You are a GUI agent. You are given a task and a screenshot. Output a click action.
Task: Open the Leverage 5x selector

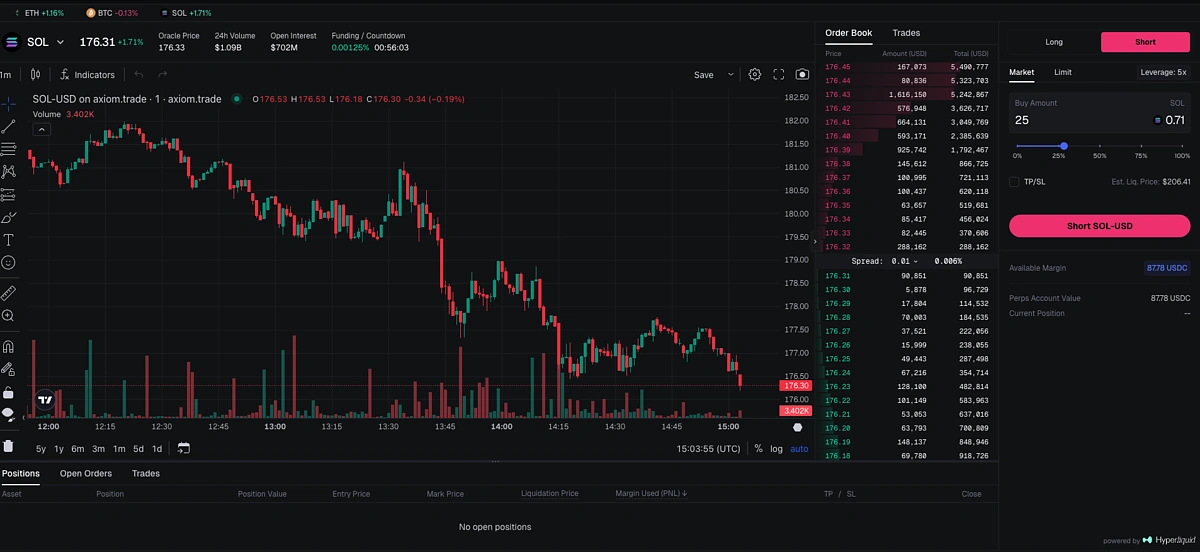[x=1164, y=72]
